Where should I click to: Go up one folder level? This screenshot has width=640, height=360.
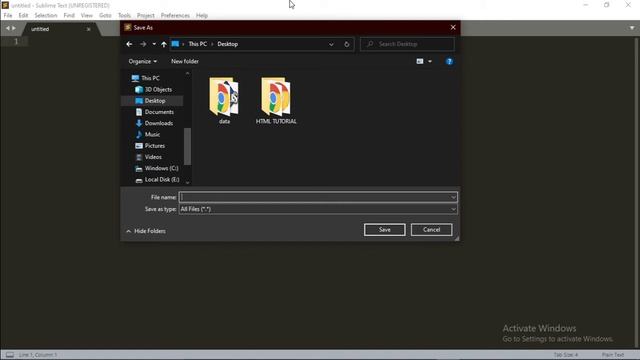(x=164, y=44)
